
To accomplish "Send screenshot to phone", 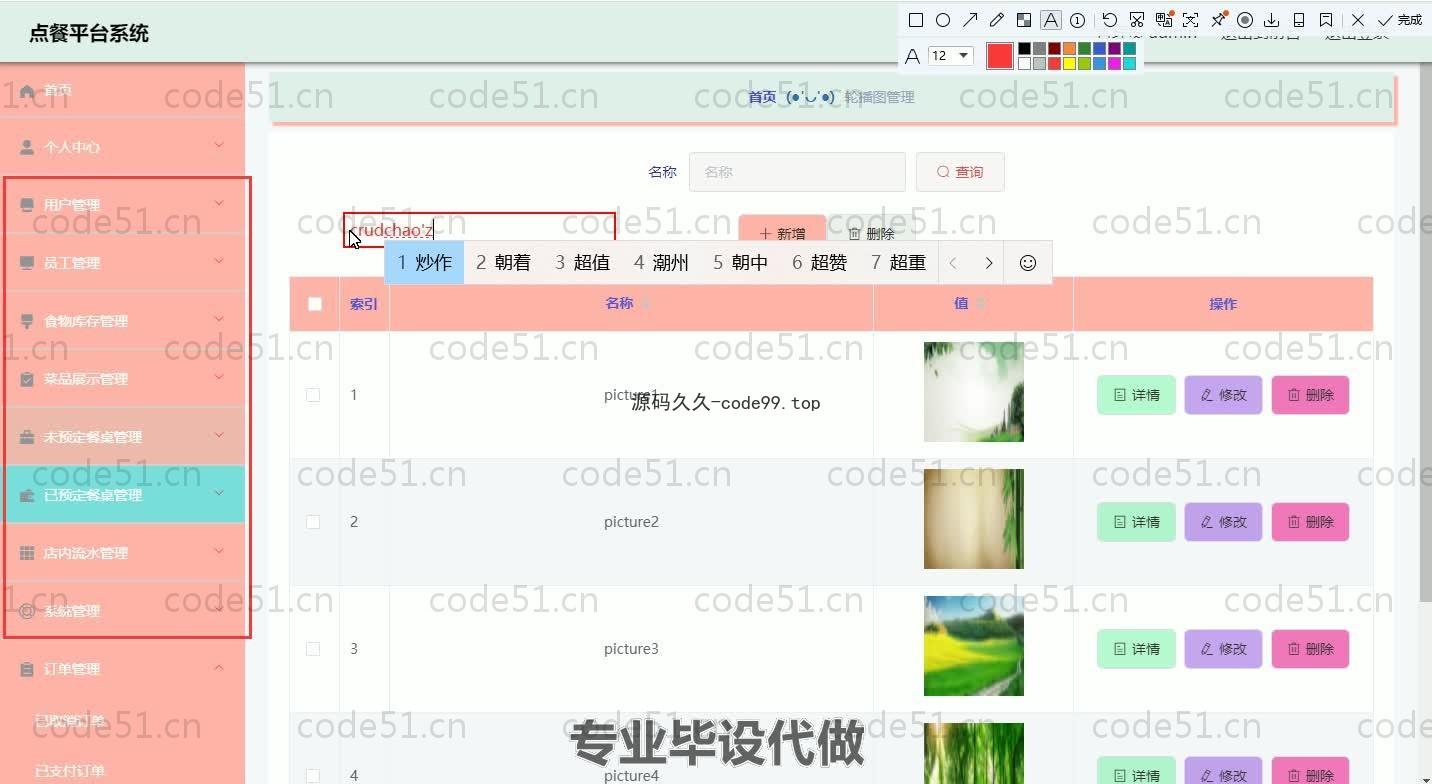I will (x=1299, y=20).
